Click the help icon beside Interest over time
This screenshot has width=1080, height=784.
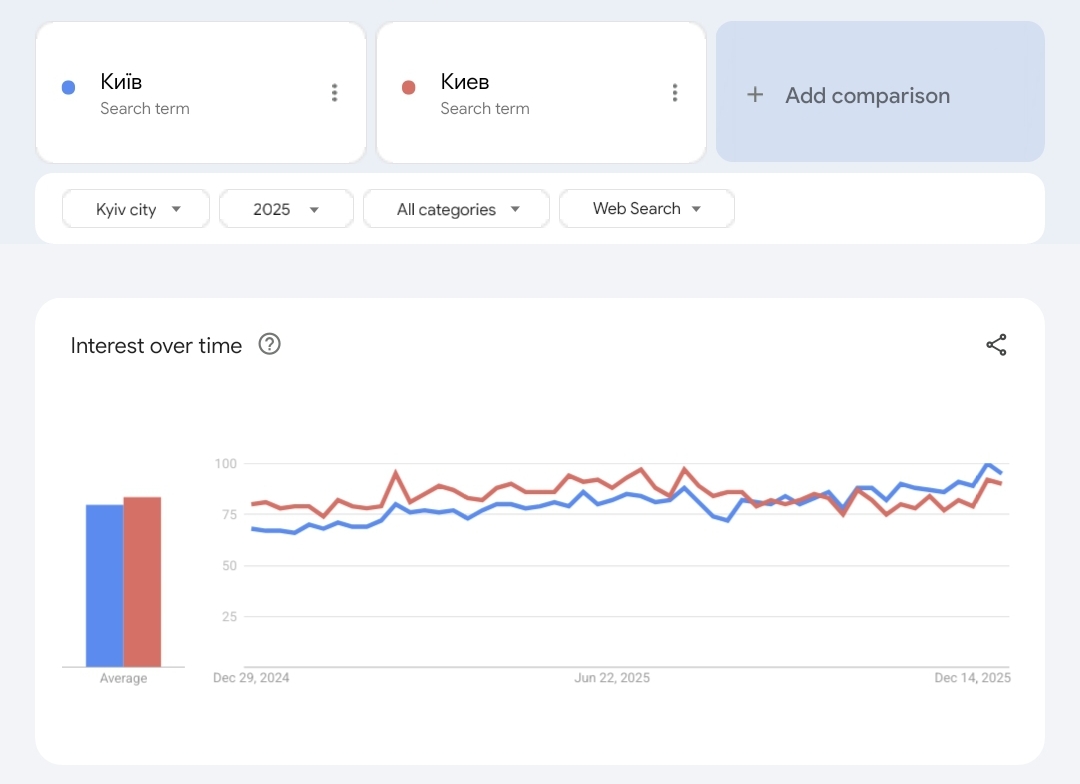pos(269,344)
